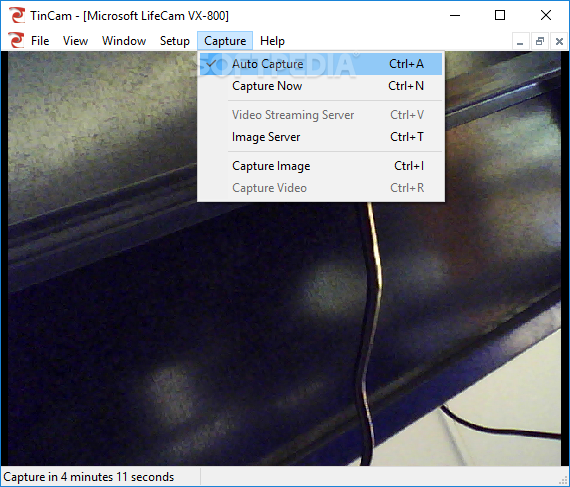Open the View menu
Image resolution: width=570 pixels, height=487 pixels.
tap(75, 41)
